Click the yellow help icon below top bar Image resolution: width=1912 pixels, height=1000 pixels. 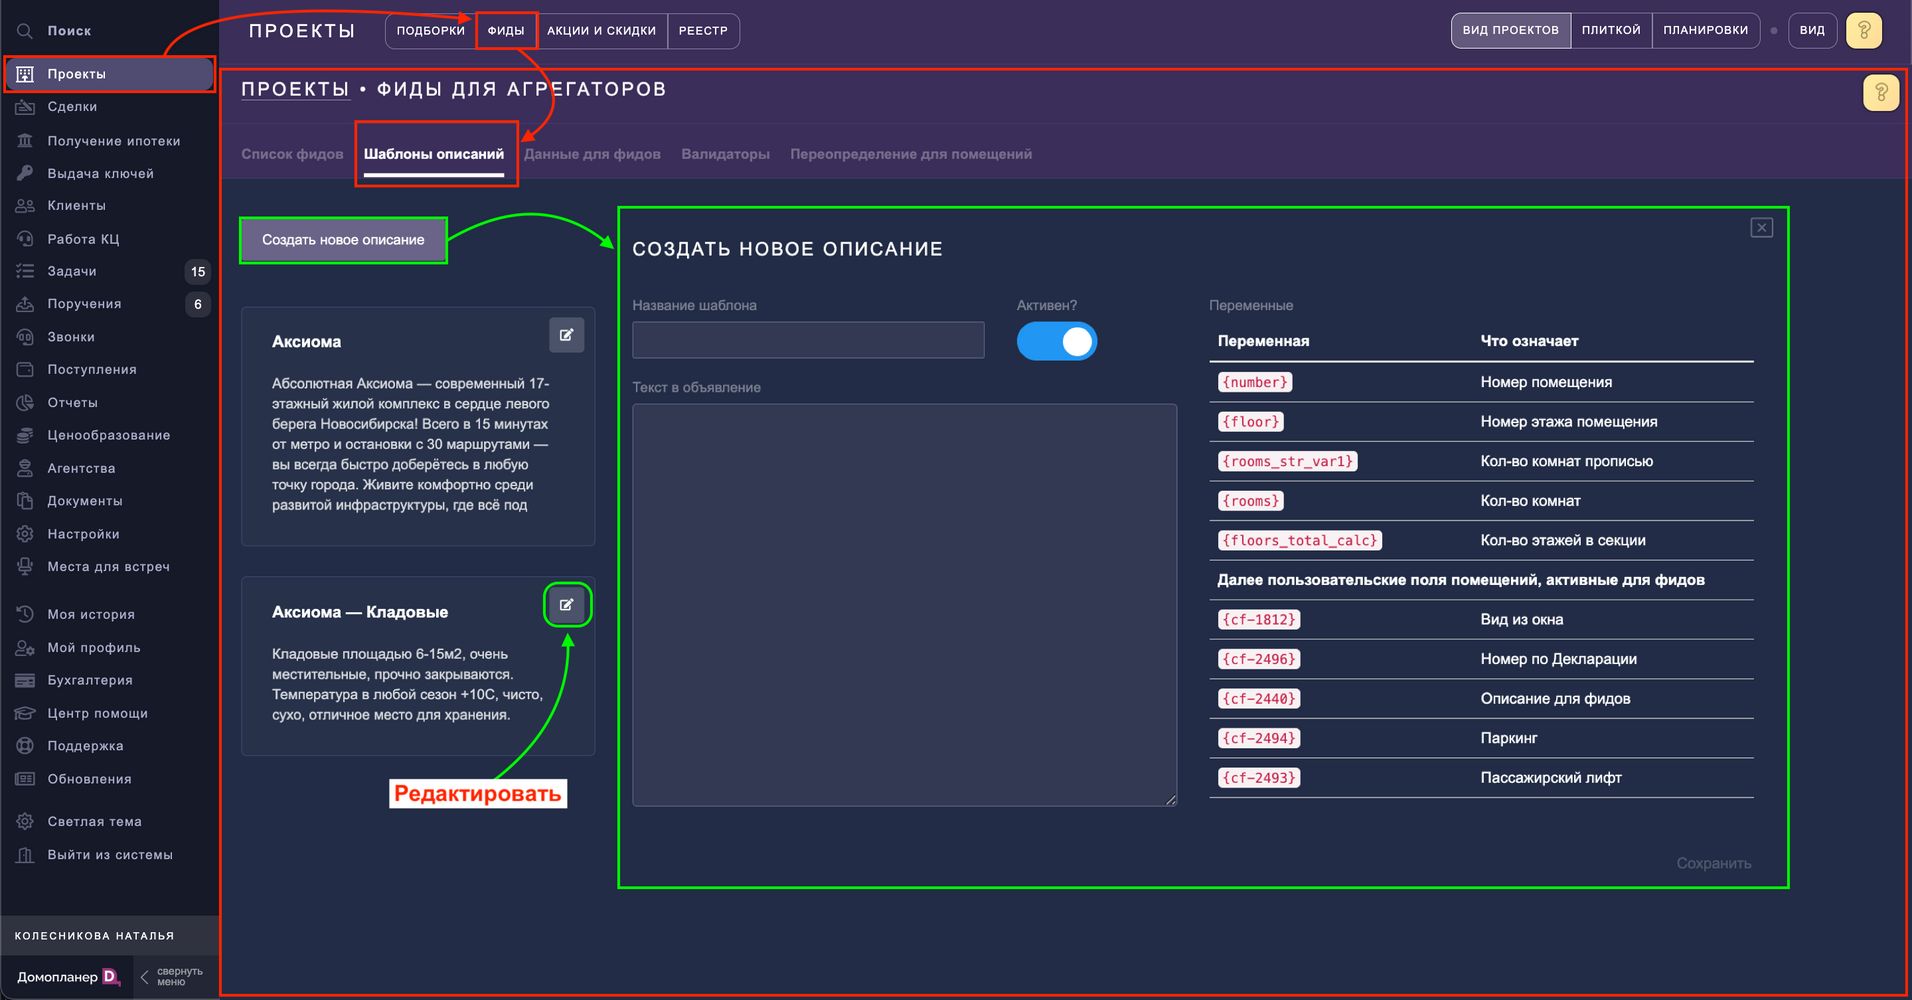[x=1881, y=93]
